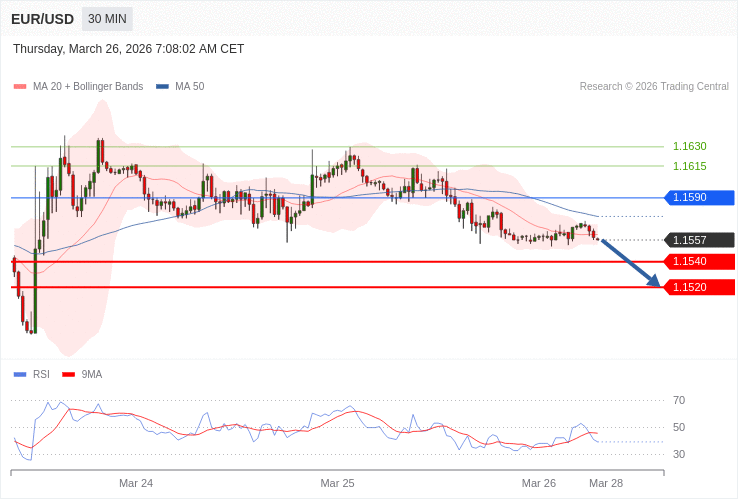Click the blue RSI legend swatch

(x=20, y=375)
